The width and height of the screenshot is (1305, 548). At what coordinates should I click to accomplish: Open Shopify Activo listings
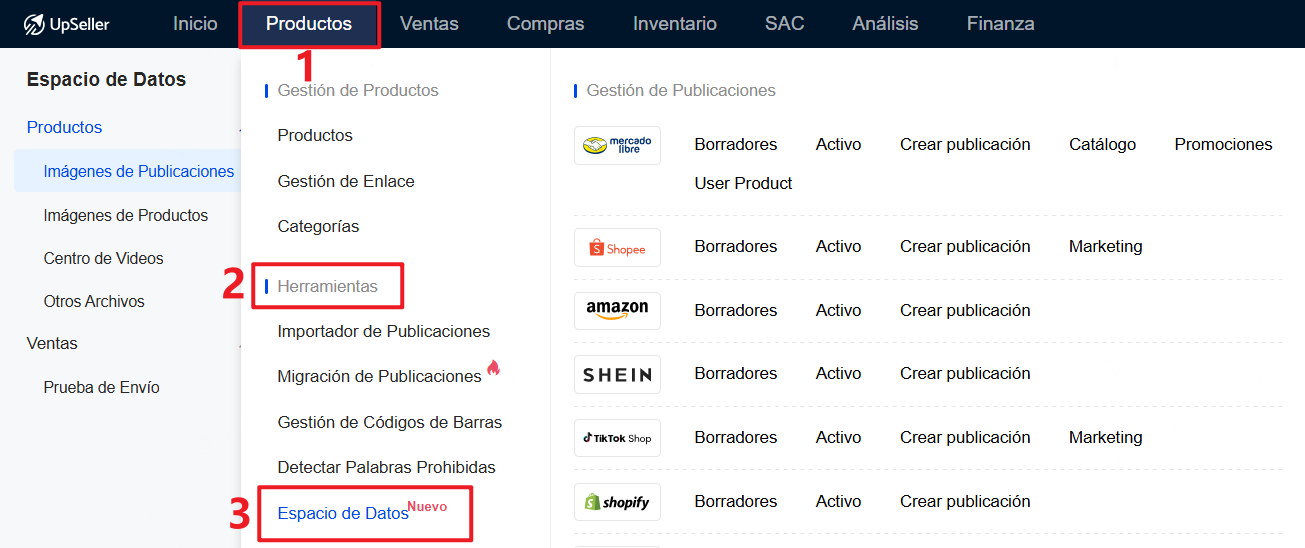coord(838,501)
